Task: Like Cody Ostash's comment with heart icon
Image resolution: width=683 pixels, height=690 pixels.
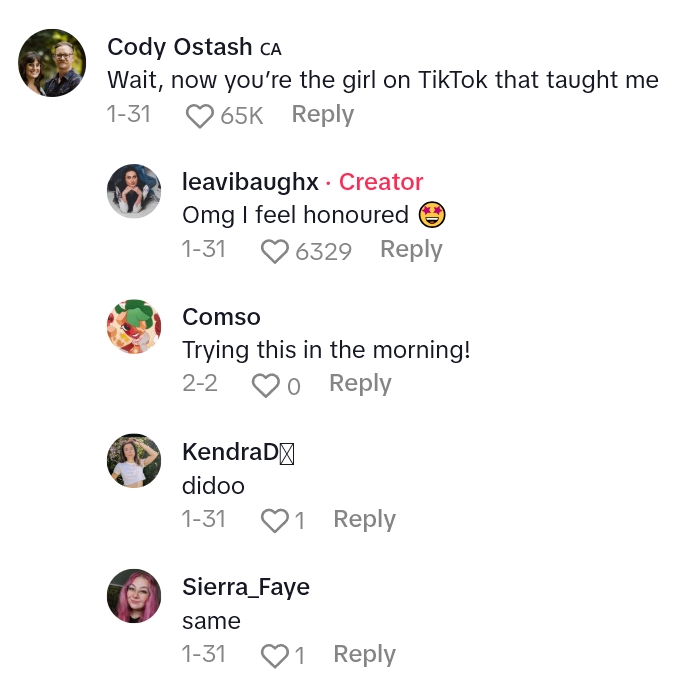Action: click(200, 116)
